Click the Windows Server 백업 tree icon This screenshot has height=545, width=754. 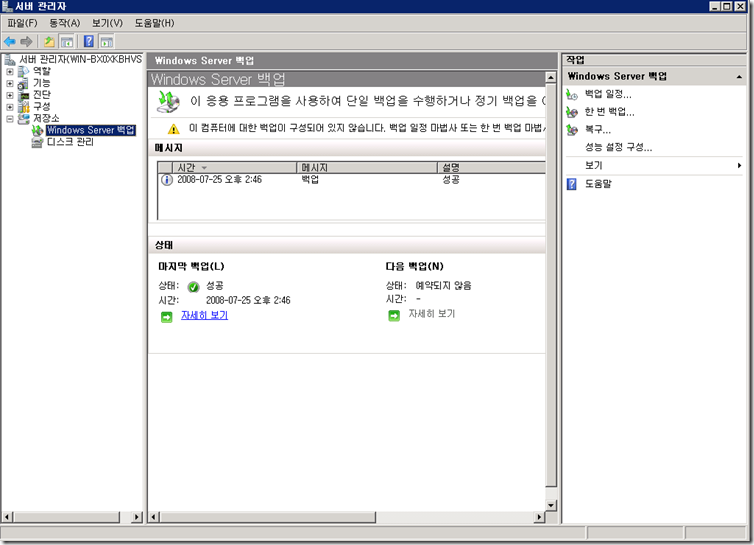point(38,130)
